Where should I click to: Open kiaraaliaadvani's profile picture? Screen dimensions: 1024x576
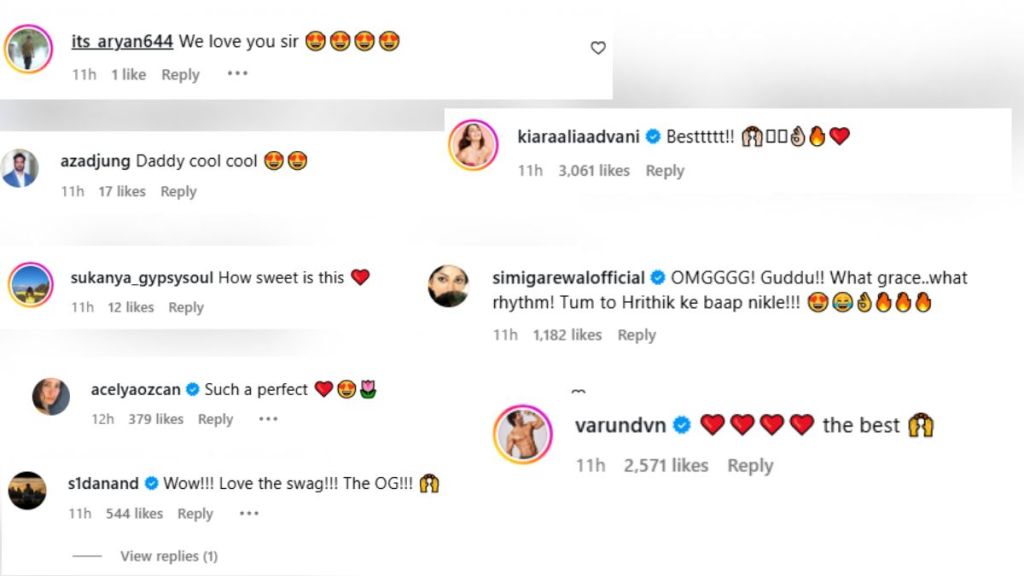(477, 148)
